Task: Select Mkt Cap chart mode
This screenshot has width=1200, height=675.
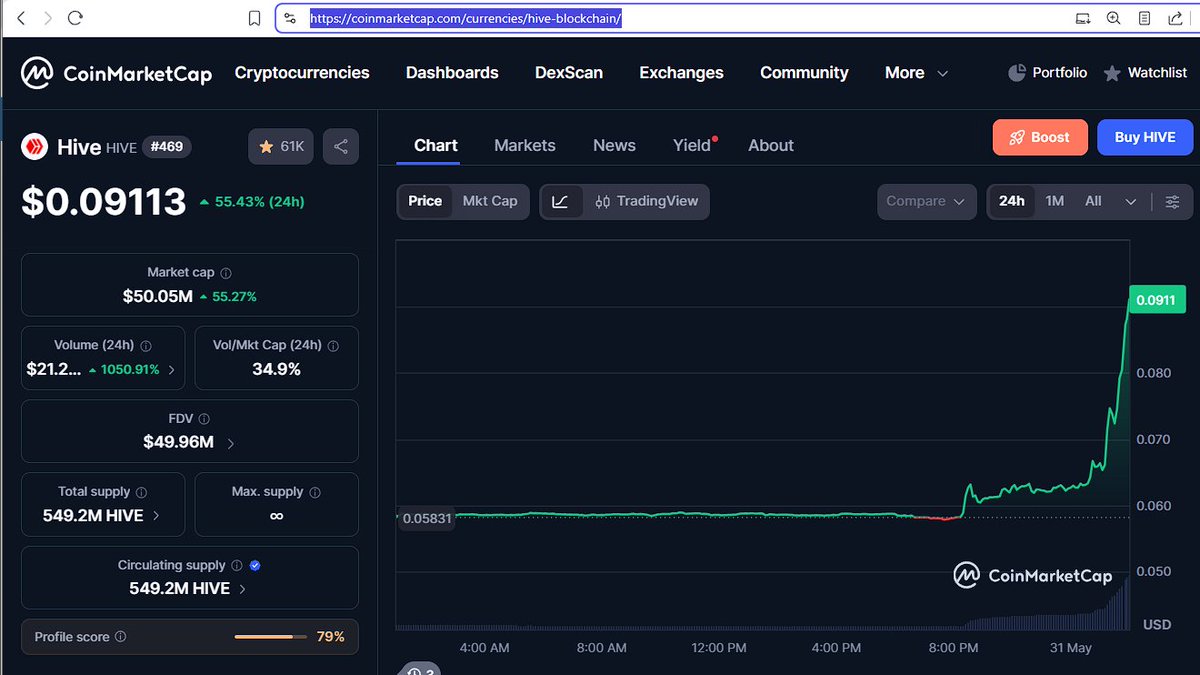Action: (x=490, y=201)
